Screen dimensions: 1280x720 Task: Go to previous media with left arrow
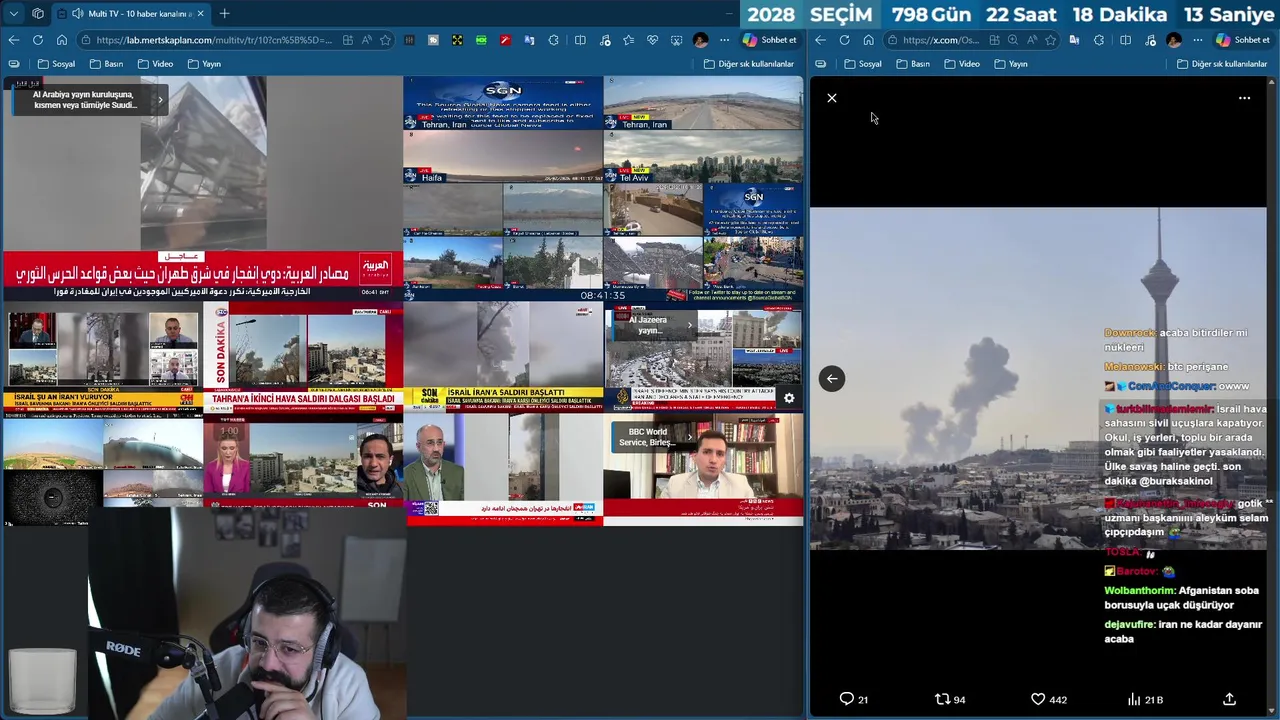pos(832,378)
